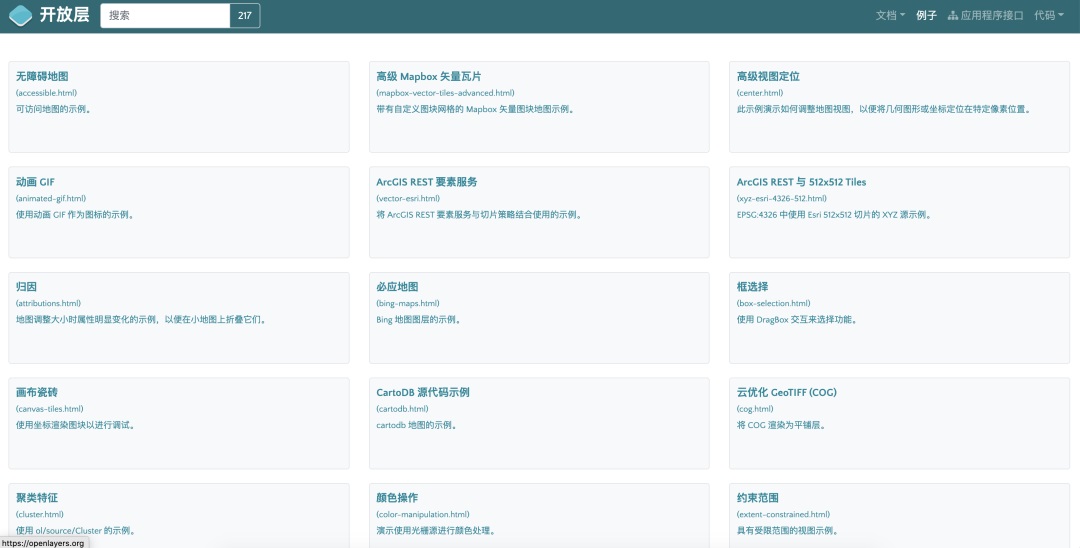Open the 无障碍地图 example

42,76
